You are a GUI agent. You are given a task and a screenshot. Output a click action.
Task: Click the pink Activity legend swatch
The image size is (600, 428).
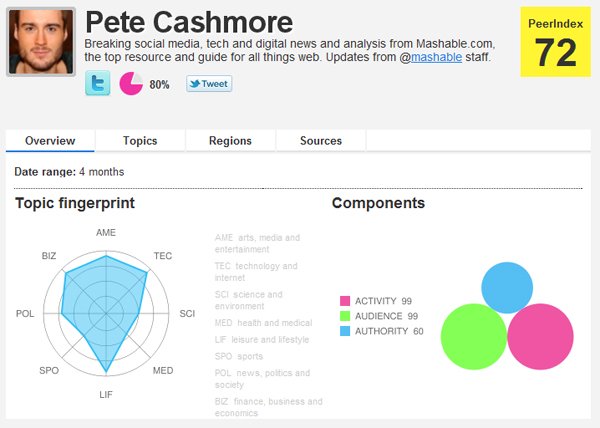click(345, 301)
